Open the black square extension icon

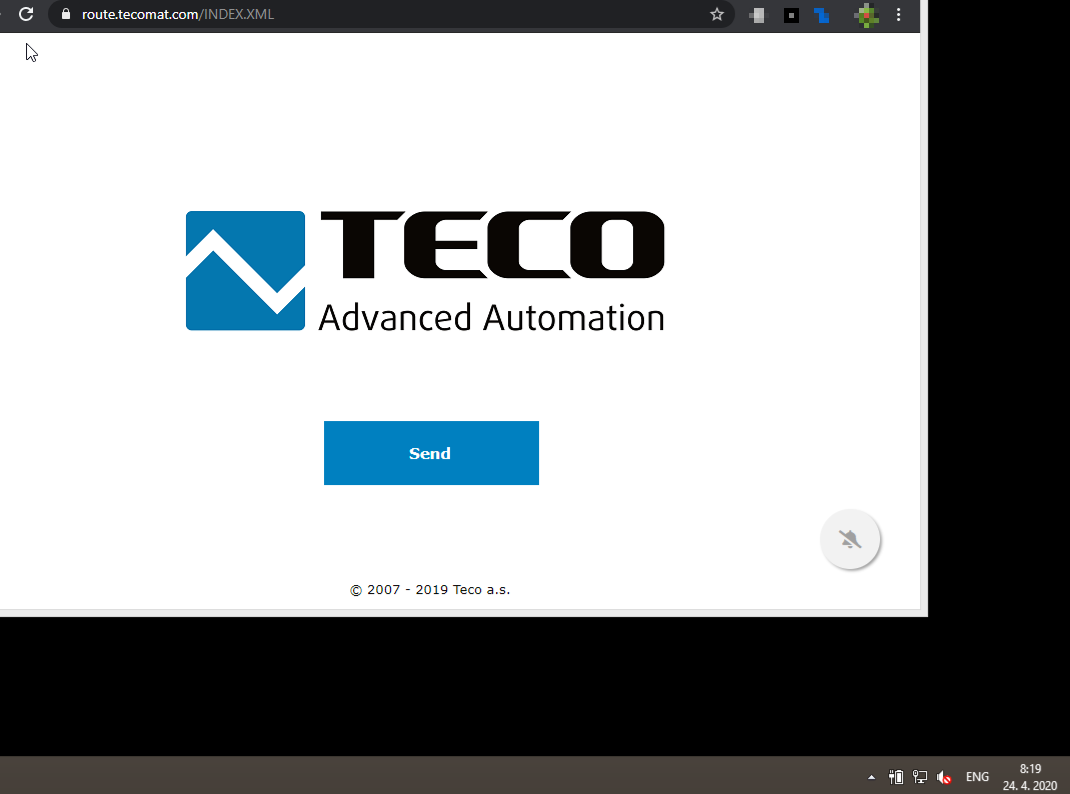point(791,15)
